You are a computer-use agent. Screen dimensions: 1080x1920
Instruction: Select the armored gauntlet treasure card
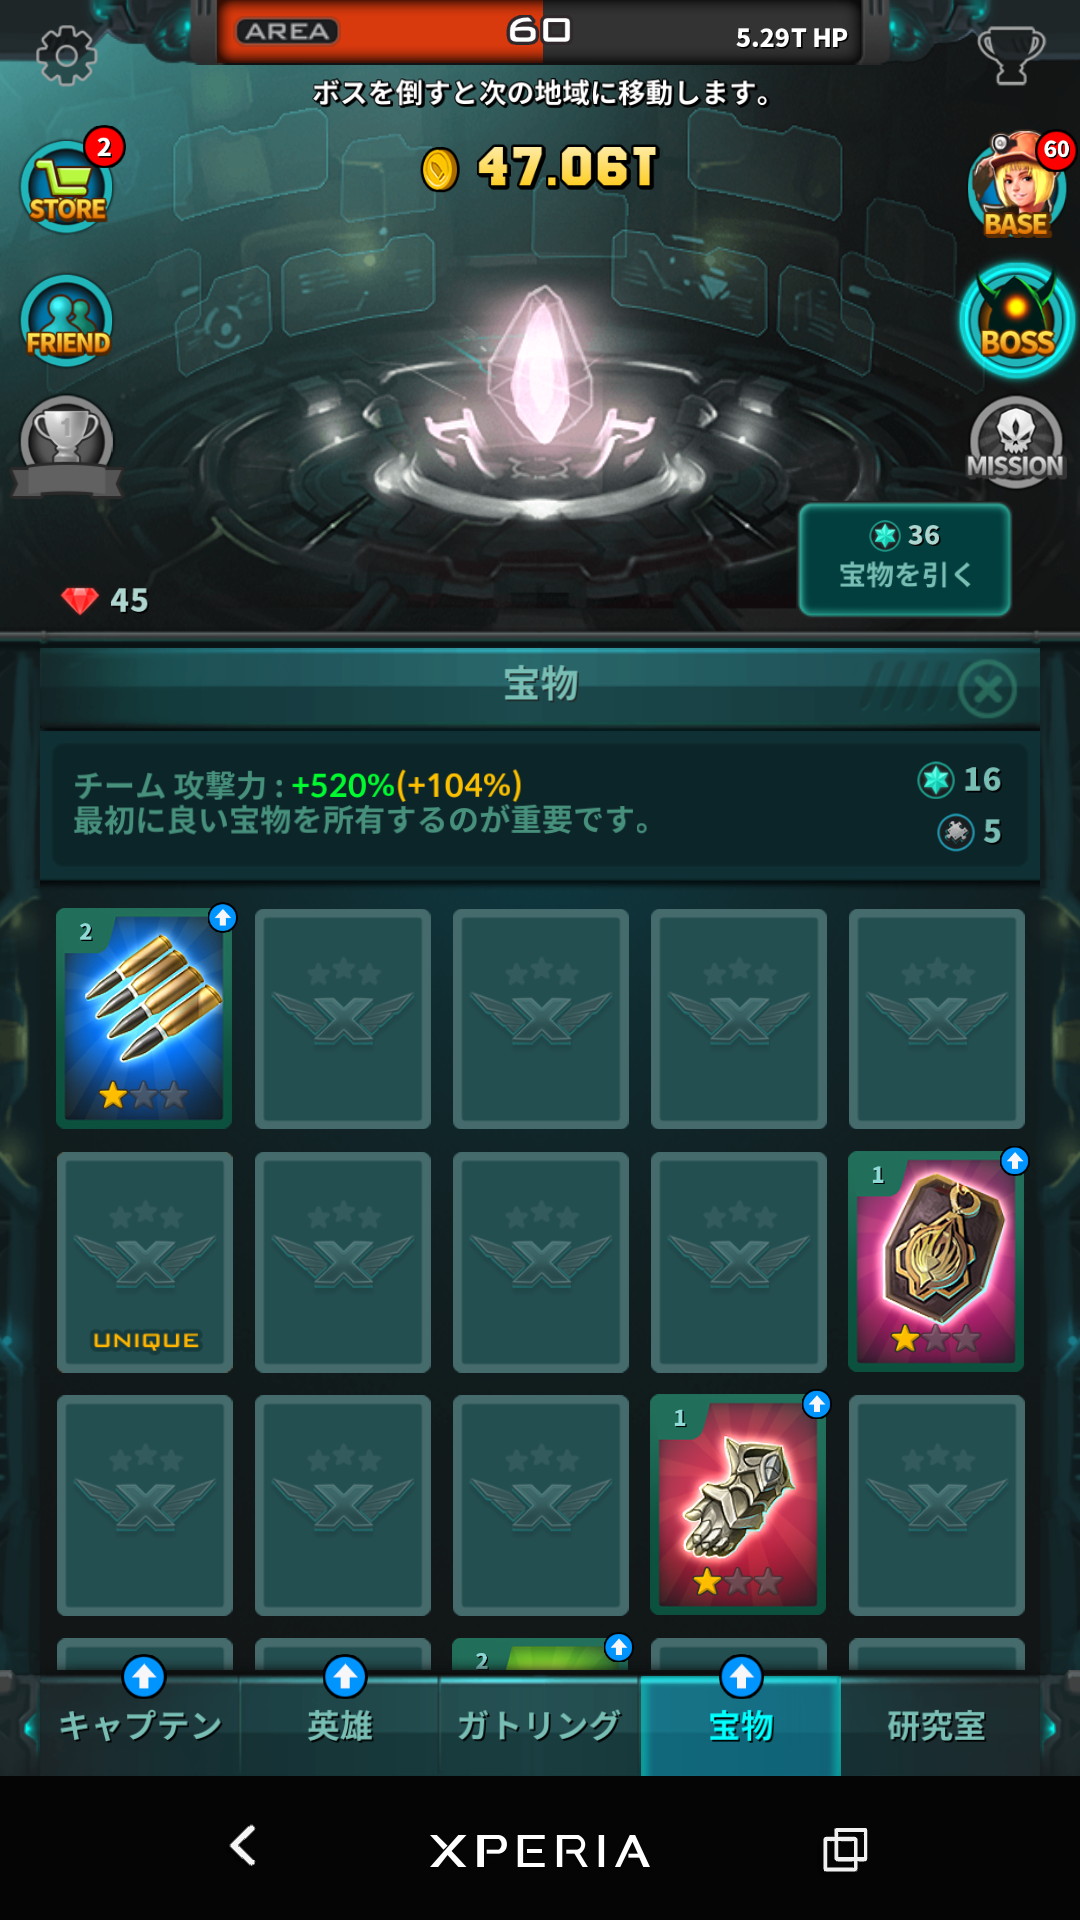click(738, 1504)
